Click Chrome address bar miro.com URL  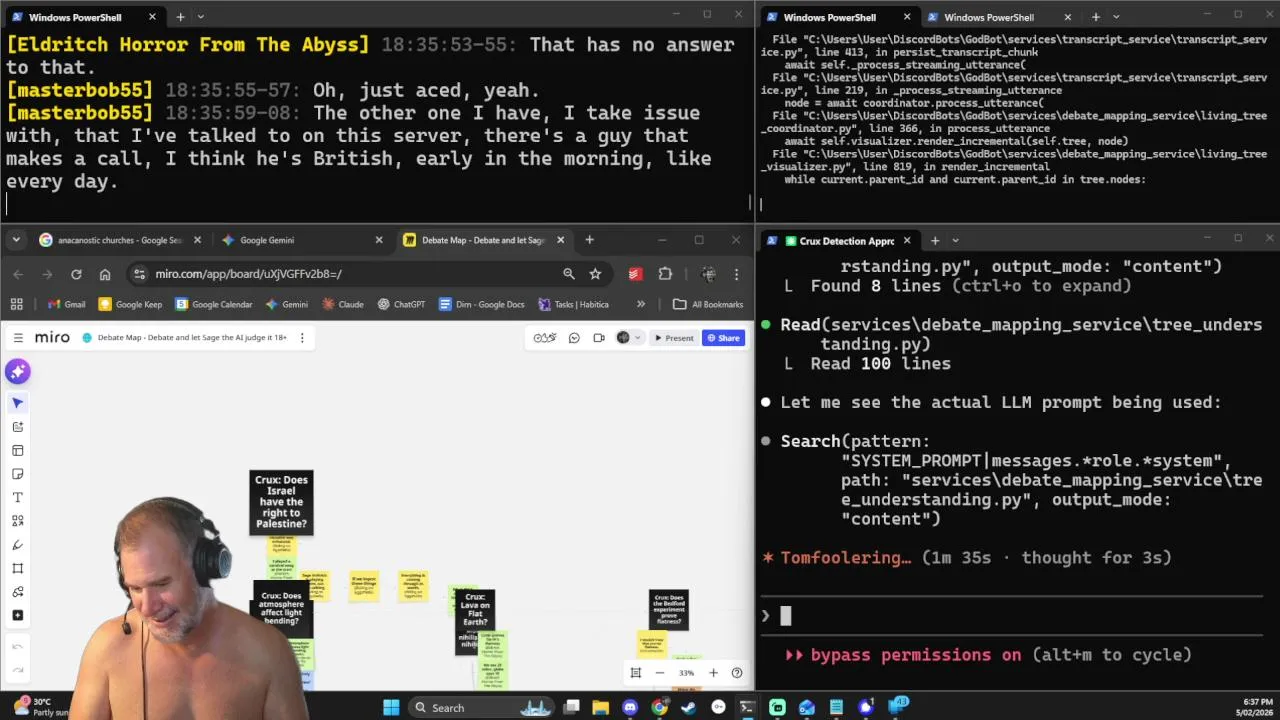[x=248, y=274]
